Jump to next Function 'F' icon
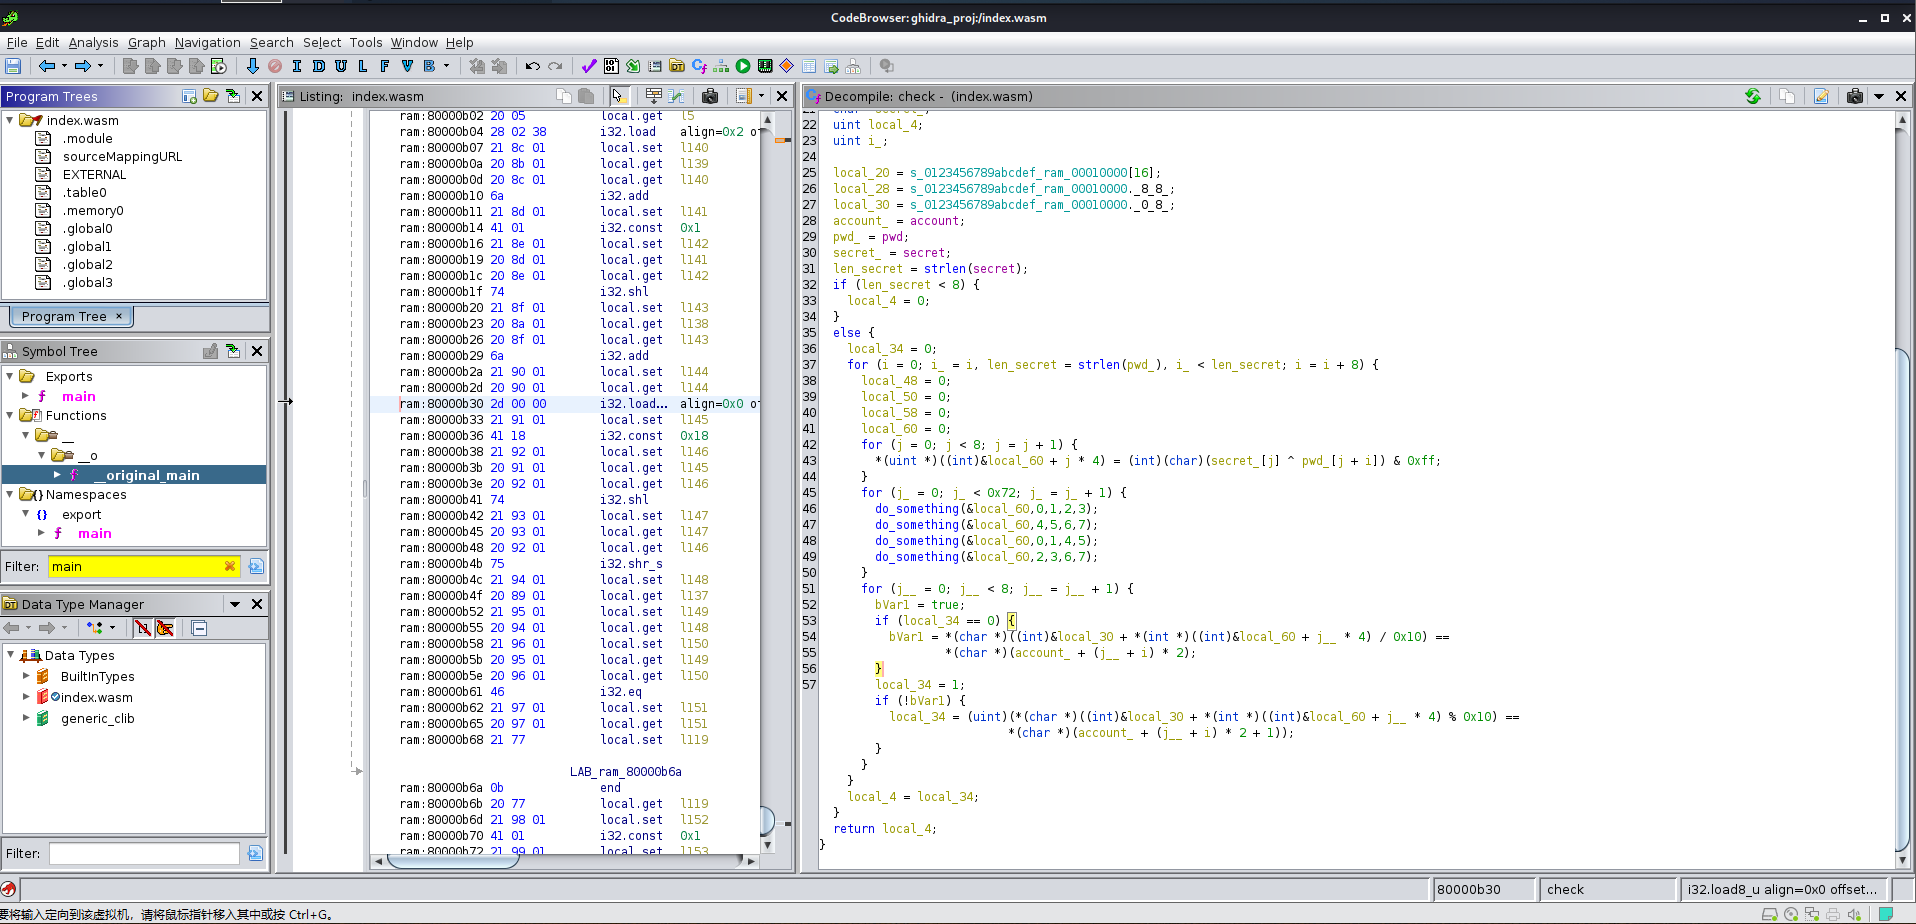 (385, 66)
